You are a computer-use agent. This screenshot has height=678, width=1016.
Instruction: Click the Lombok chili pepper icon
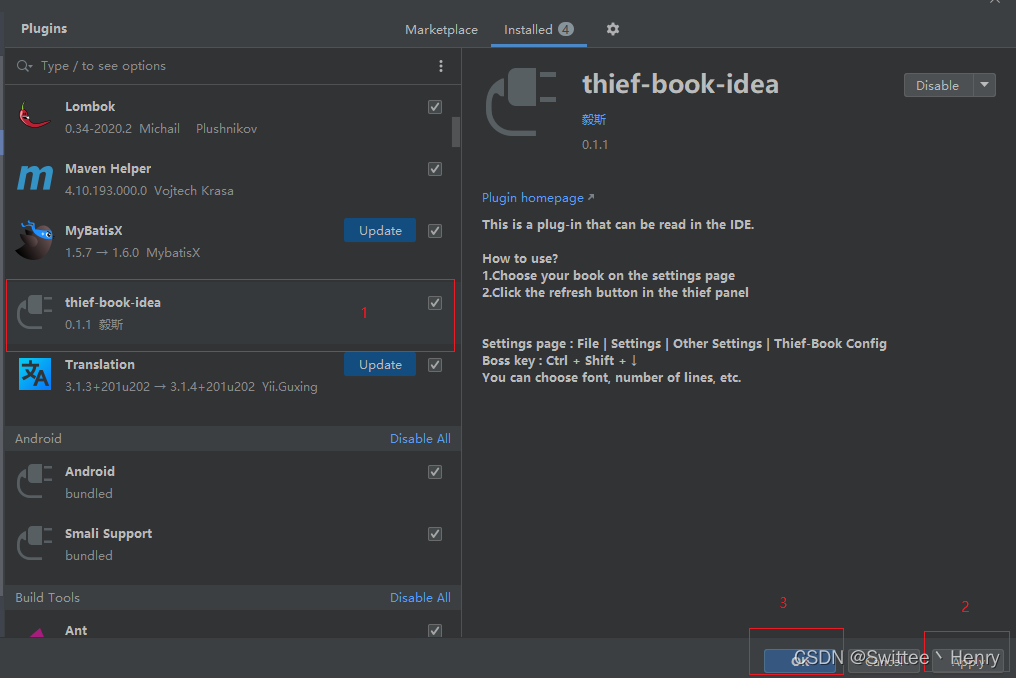coord(34,115)
